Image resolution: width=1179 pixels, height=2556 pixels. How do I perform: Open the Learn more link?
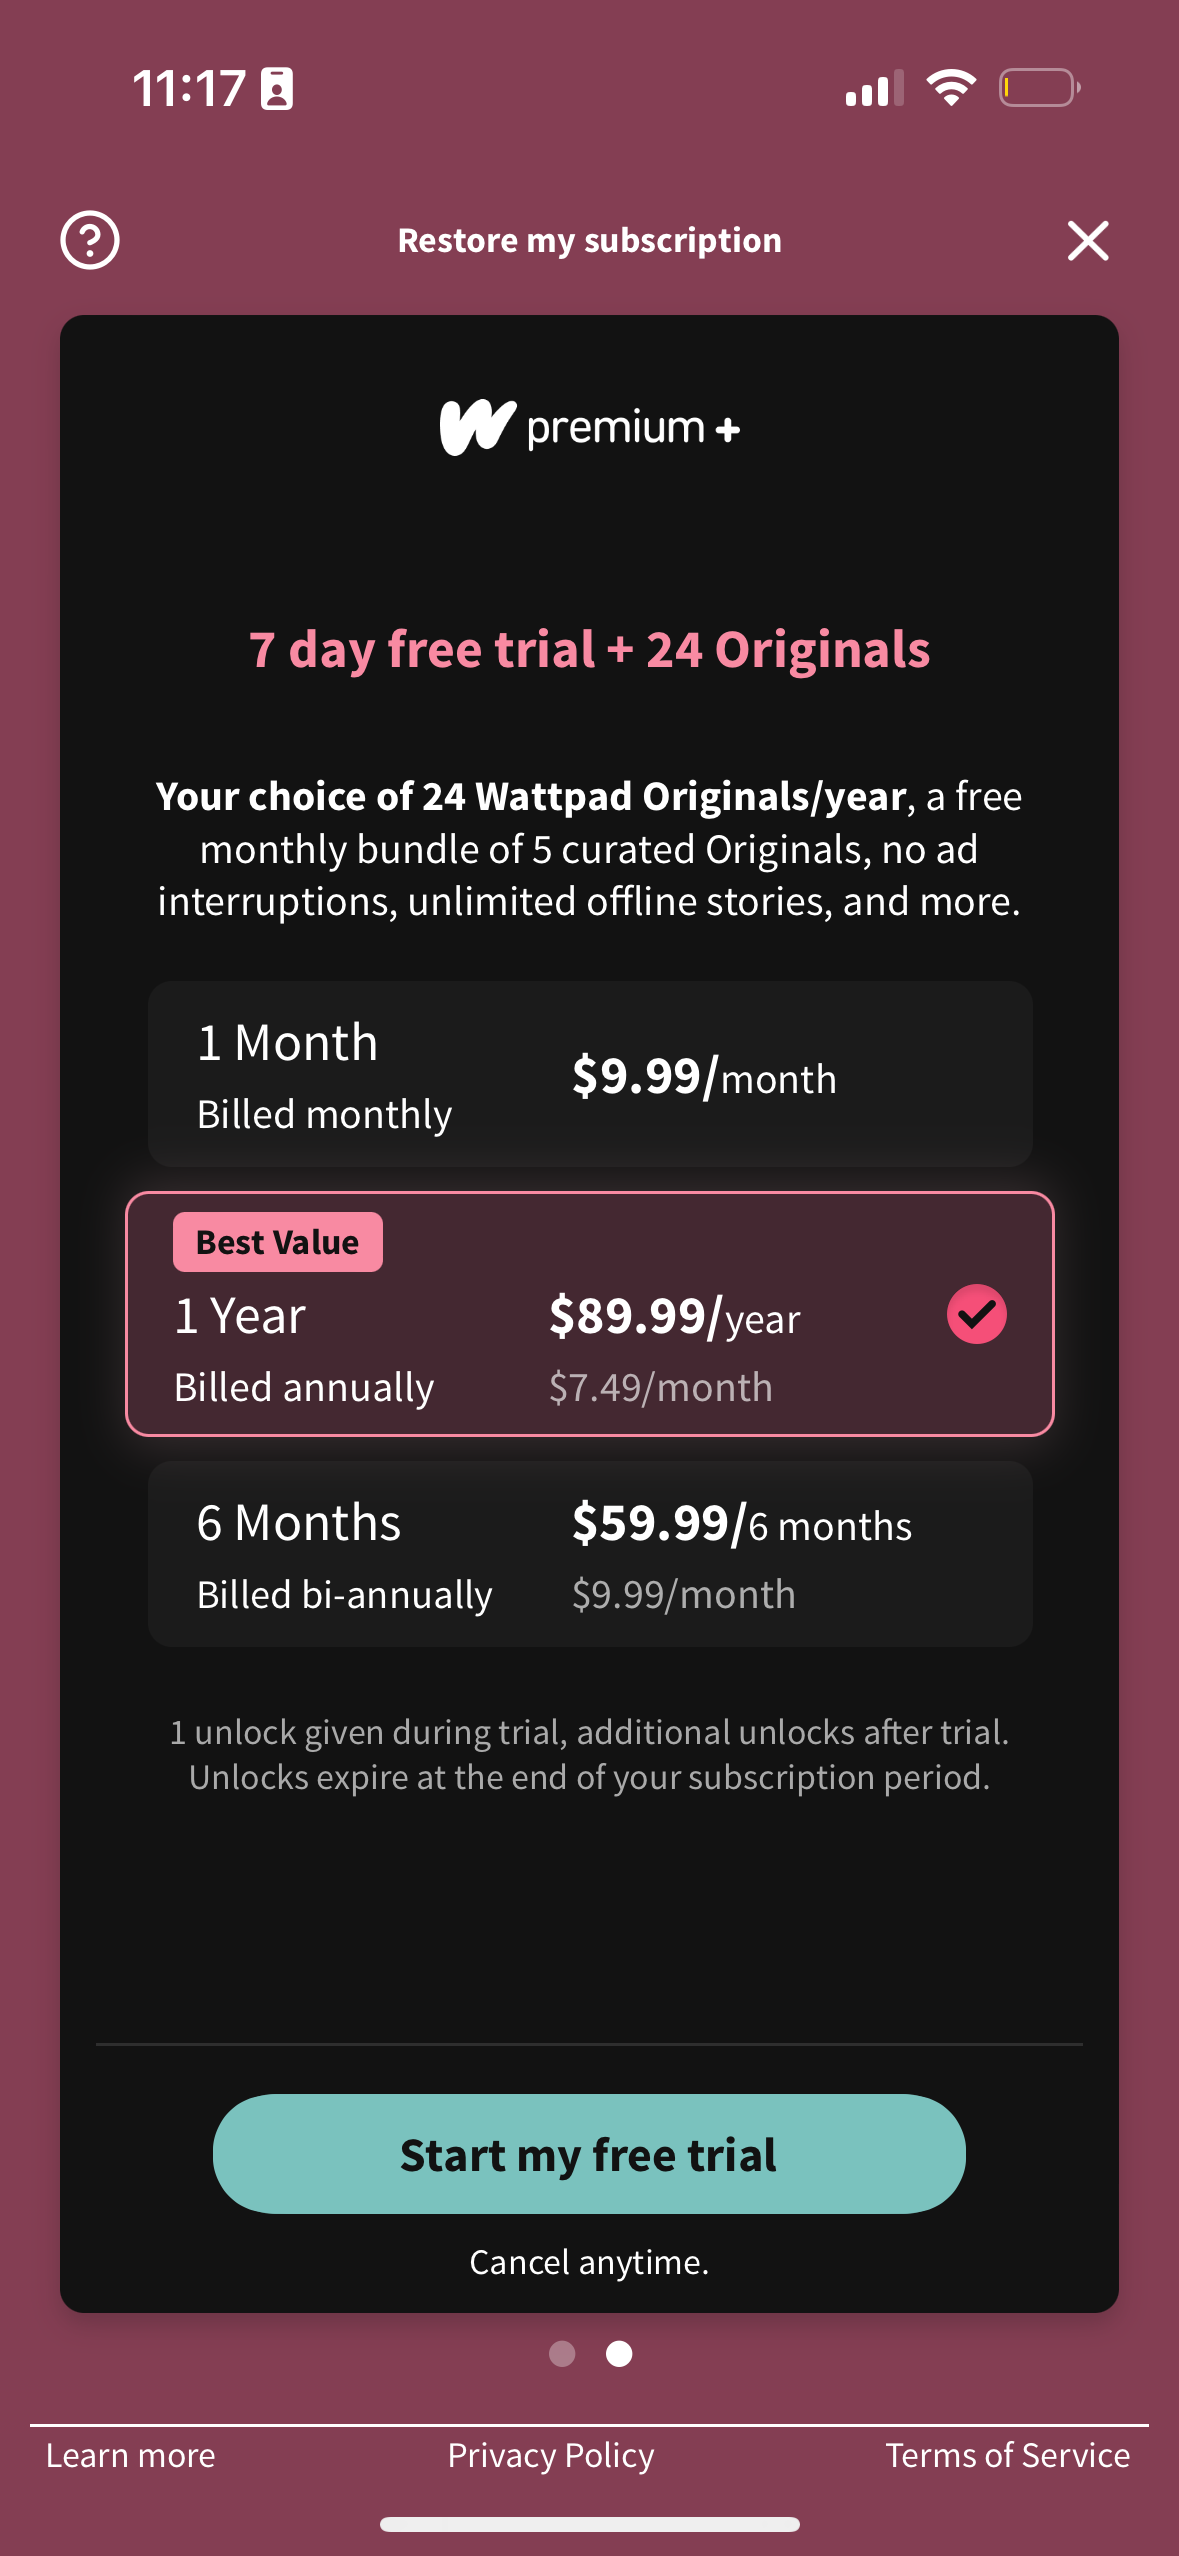click(x=131, y=2455)
